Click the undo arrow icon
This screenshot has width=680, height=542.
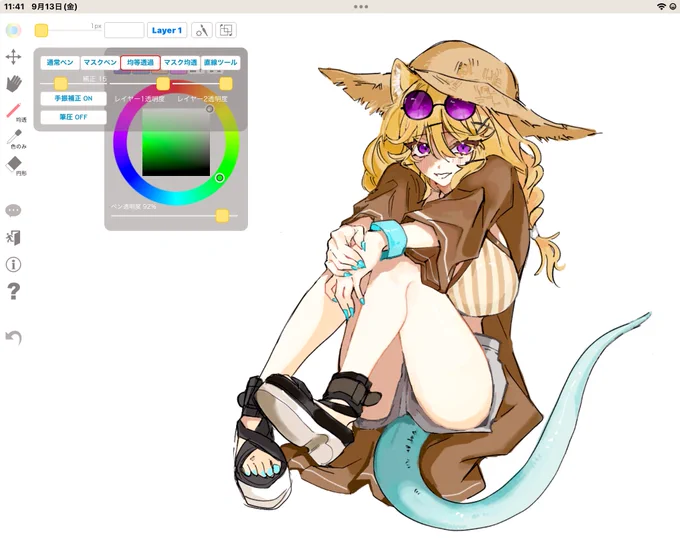pyautogui.click(x=13, y=337)
